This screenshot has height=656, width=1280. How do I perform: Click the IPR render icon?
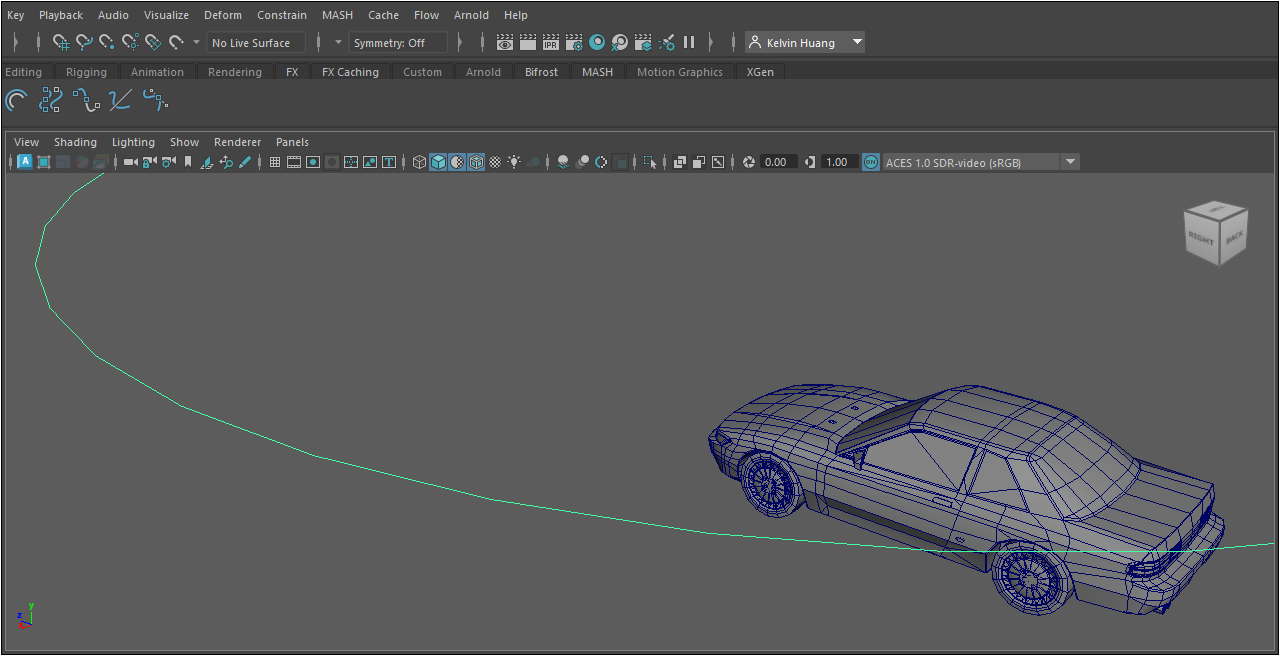551,43
